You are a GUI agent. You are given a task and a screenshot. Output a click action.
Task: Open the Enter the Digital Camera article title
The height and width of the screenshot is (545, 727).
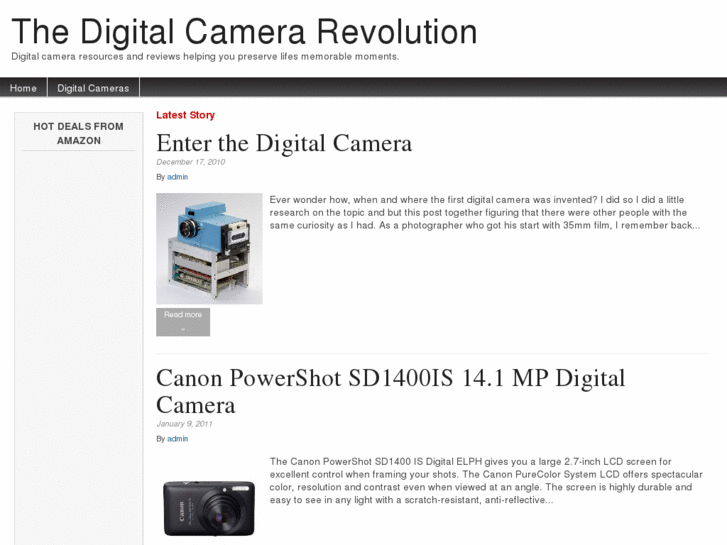coord(284,143)
